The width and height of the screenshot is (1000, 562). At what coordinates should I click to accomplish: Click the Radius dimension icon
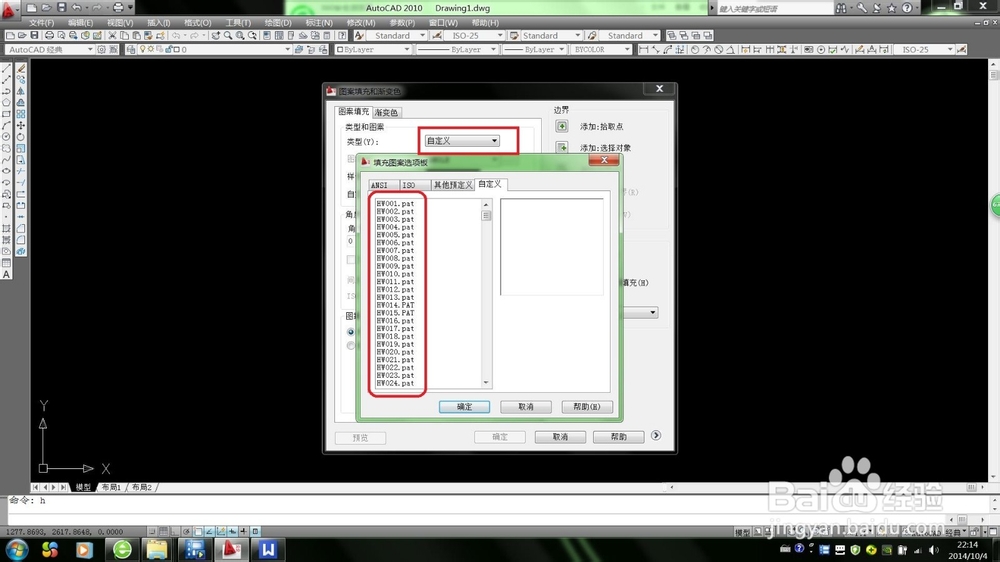(x=695, y=49)
